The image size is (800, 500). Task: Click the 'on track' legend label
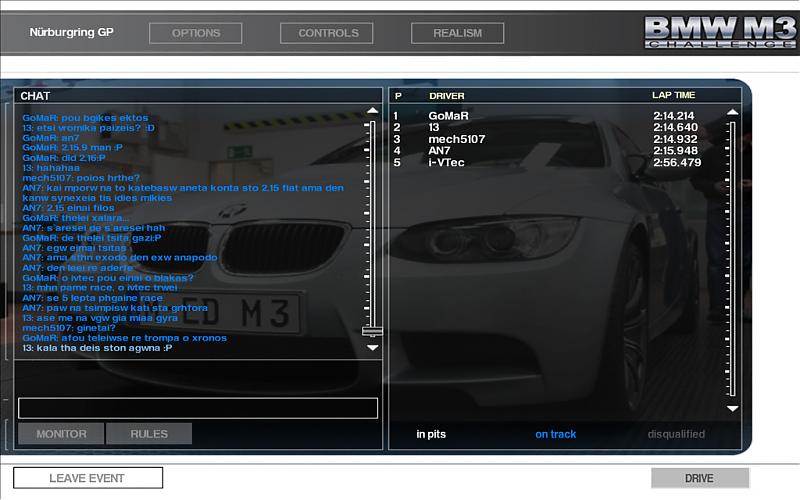pyautogui.click(x=556, y=434)
